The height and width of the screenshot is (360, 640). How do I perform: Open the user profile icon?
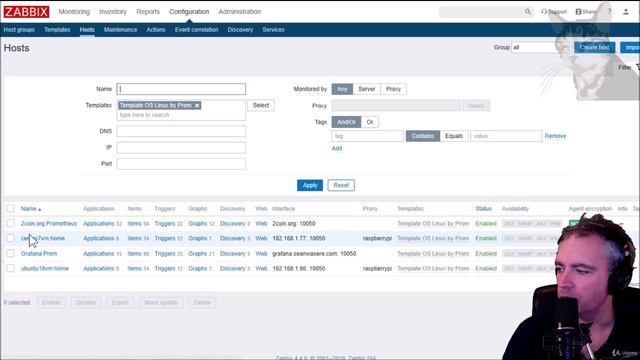(626, 12)
